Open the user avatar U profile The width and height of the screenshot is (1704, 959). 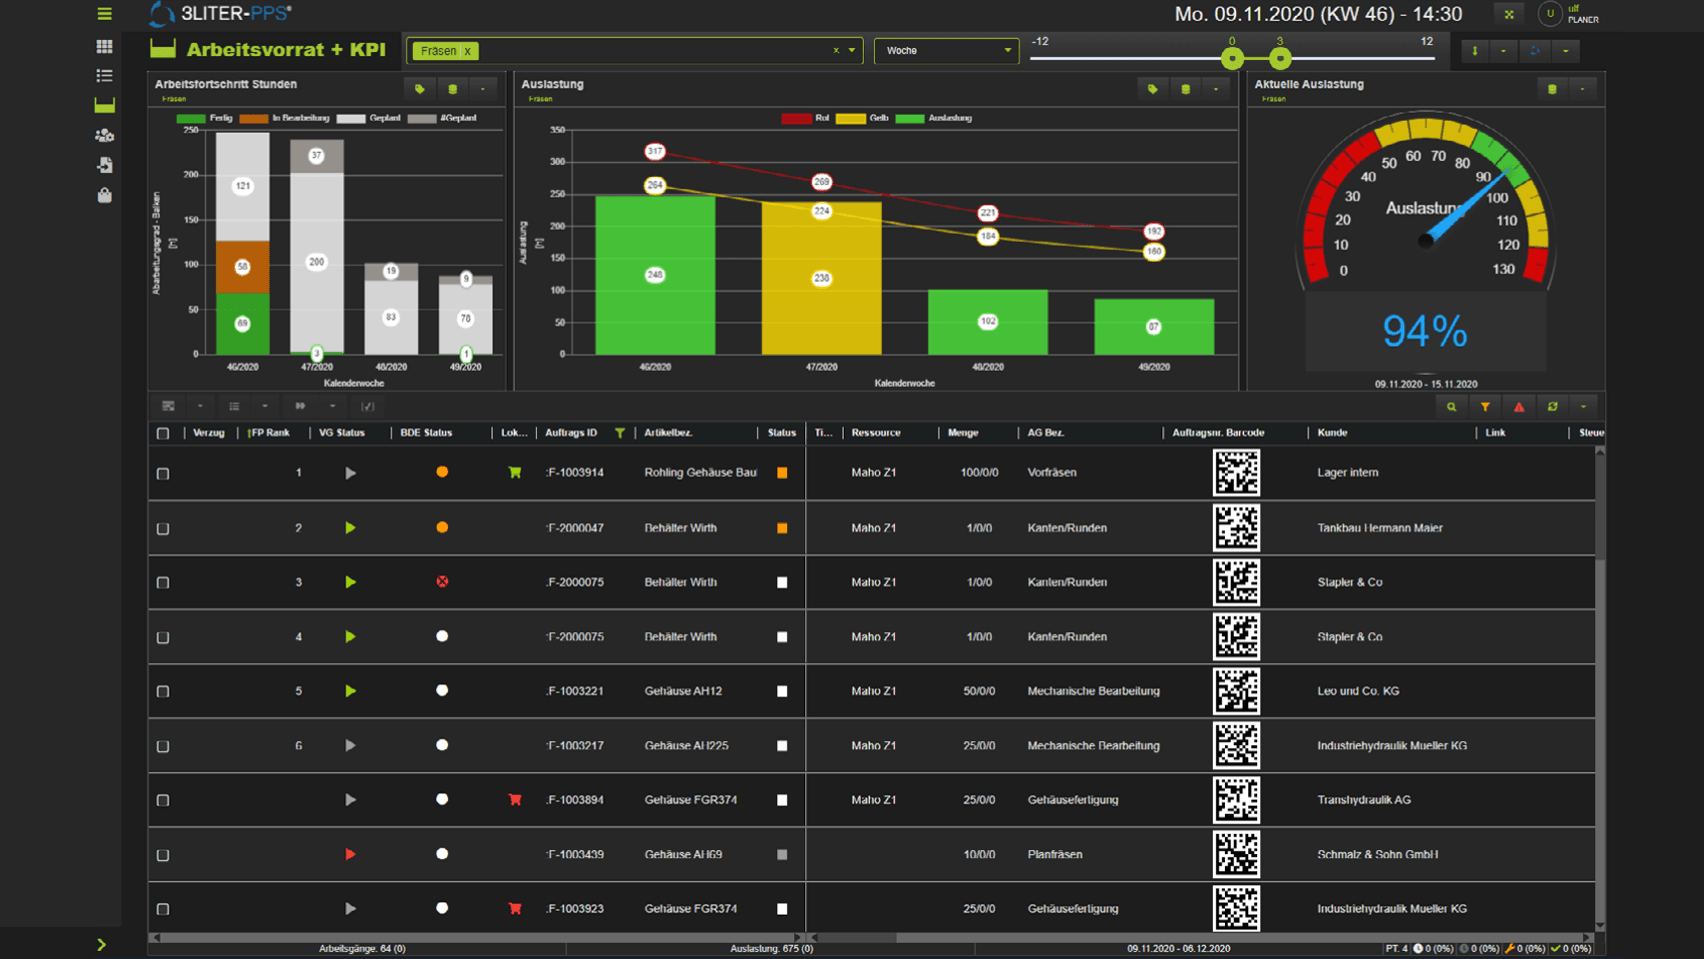click(x=1550, y=14)
